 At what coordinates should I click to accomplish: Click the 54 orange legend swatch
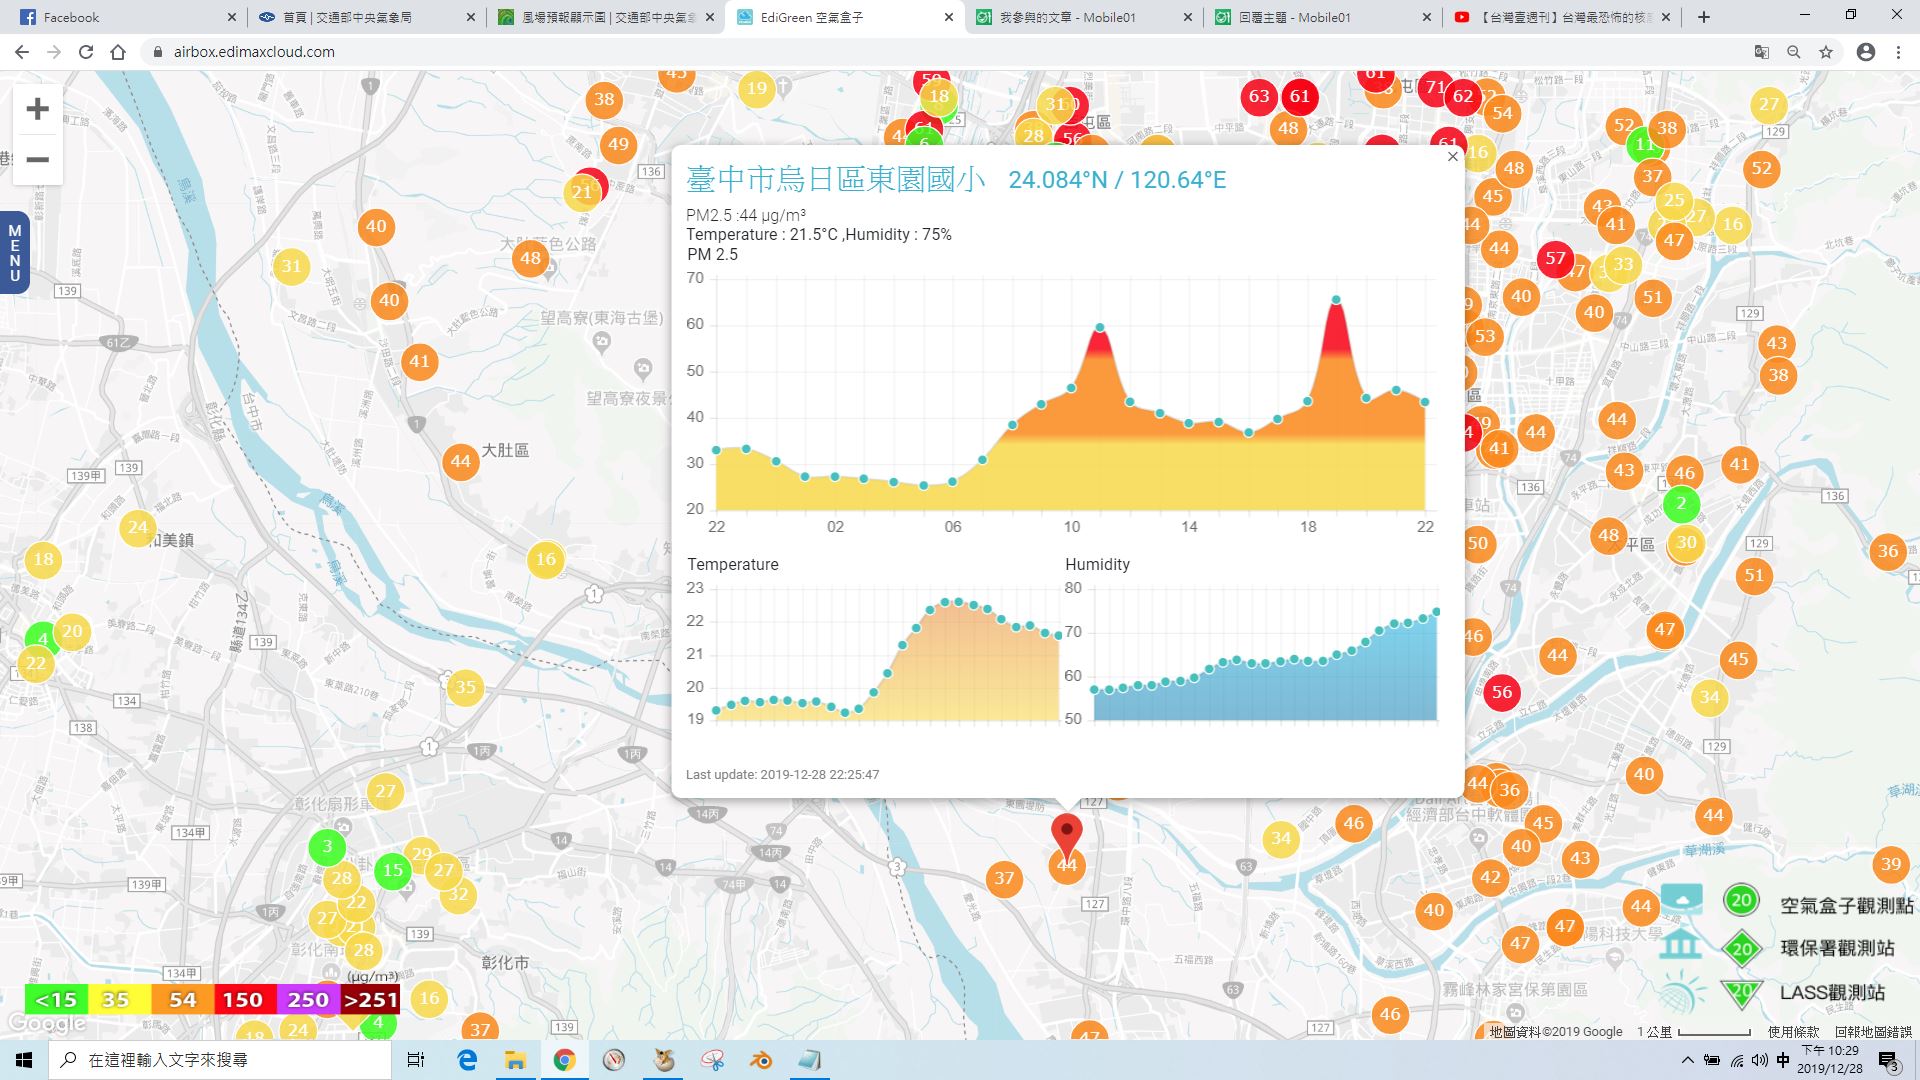[x=182, y=999]
